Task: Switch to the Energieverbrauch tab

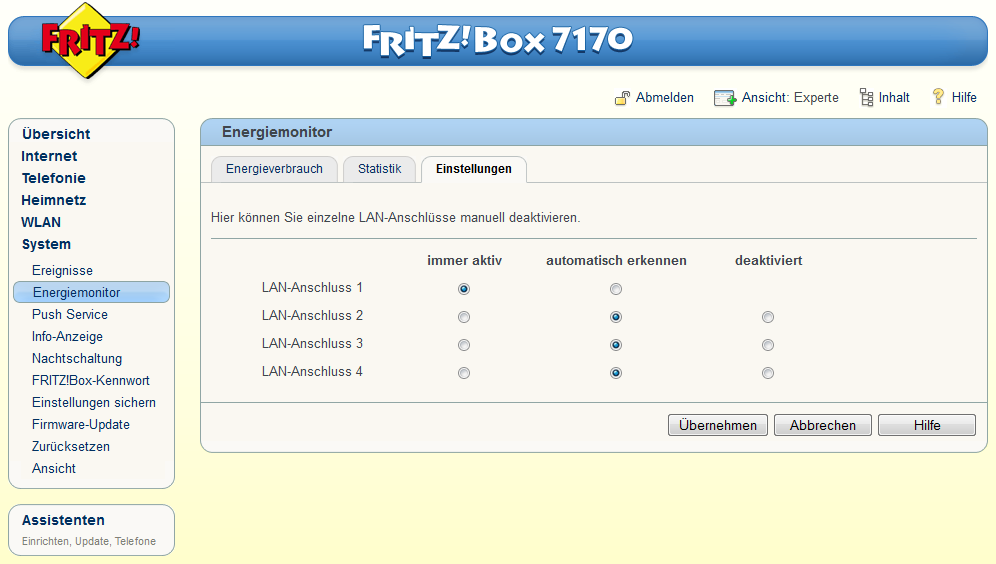Action: click(274, 169)
